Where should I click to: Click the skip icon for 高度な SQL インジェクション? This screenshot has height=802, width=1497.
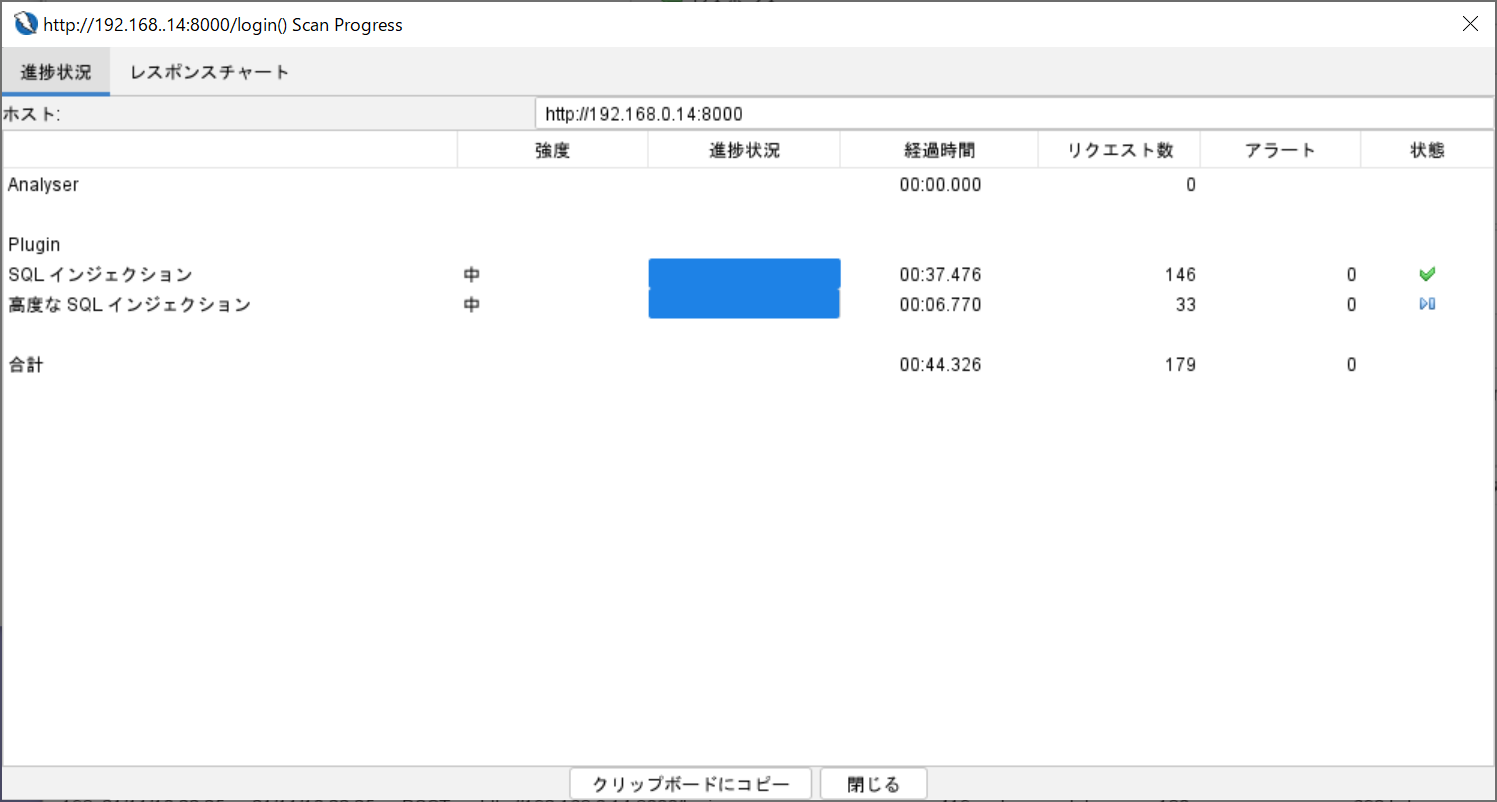coord(1427,304)
